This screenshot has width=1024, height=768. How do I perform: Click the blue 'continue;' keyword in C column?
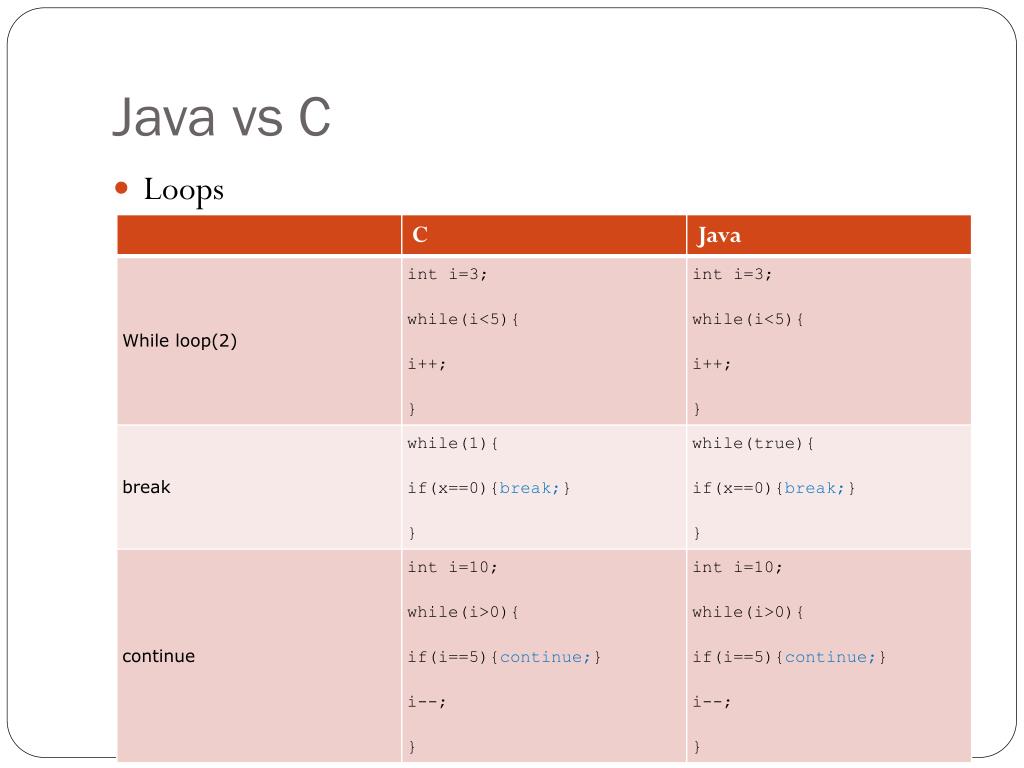click(x=545, y=657)
